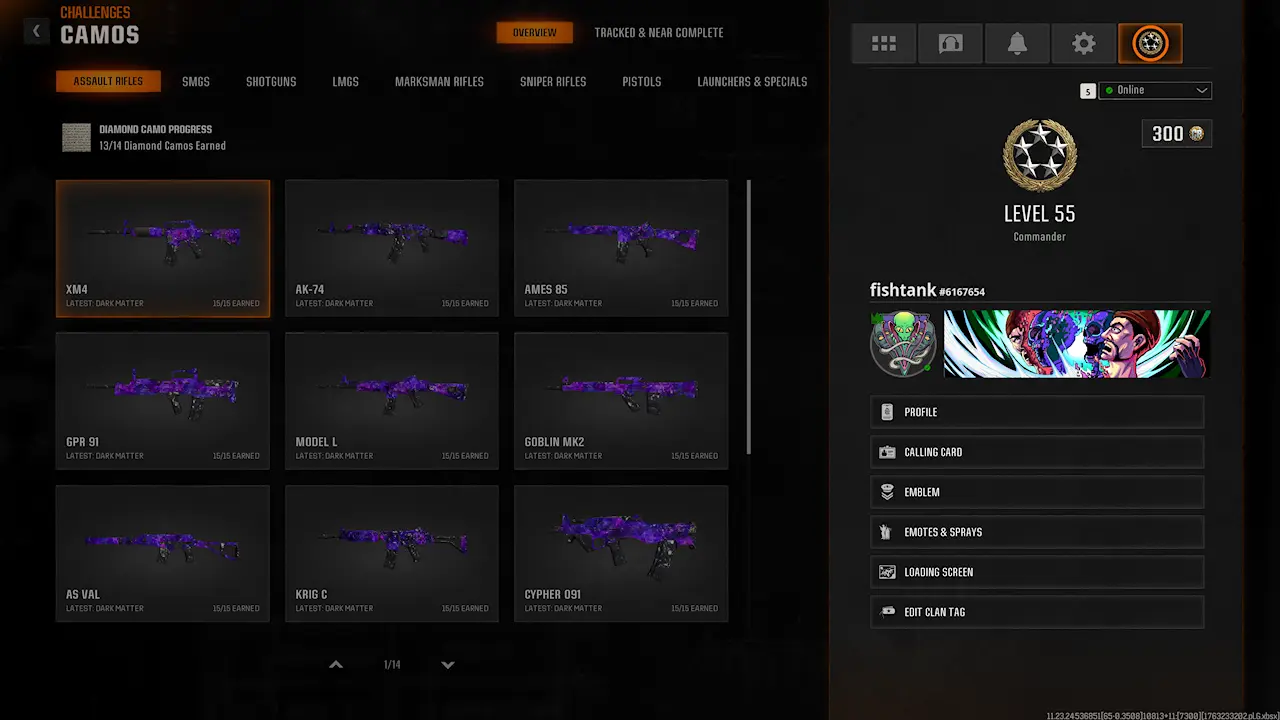This screenshot has height=720, width=1280.
Task: Click Edit Clan Tag button
Action: click(x=1037, y=612)
